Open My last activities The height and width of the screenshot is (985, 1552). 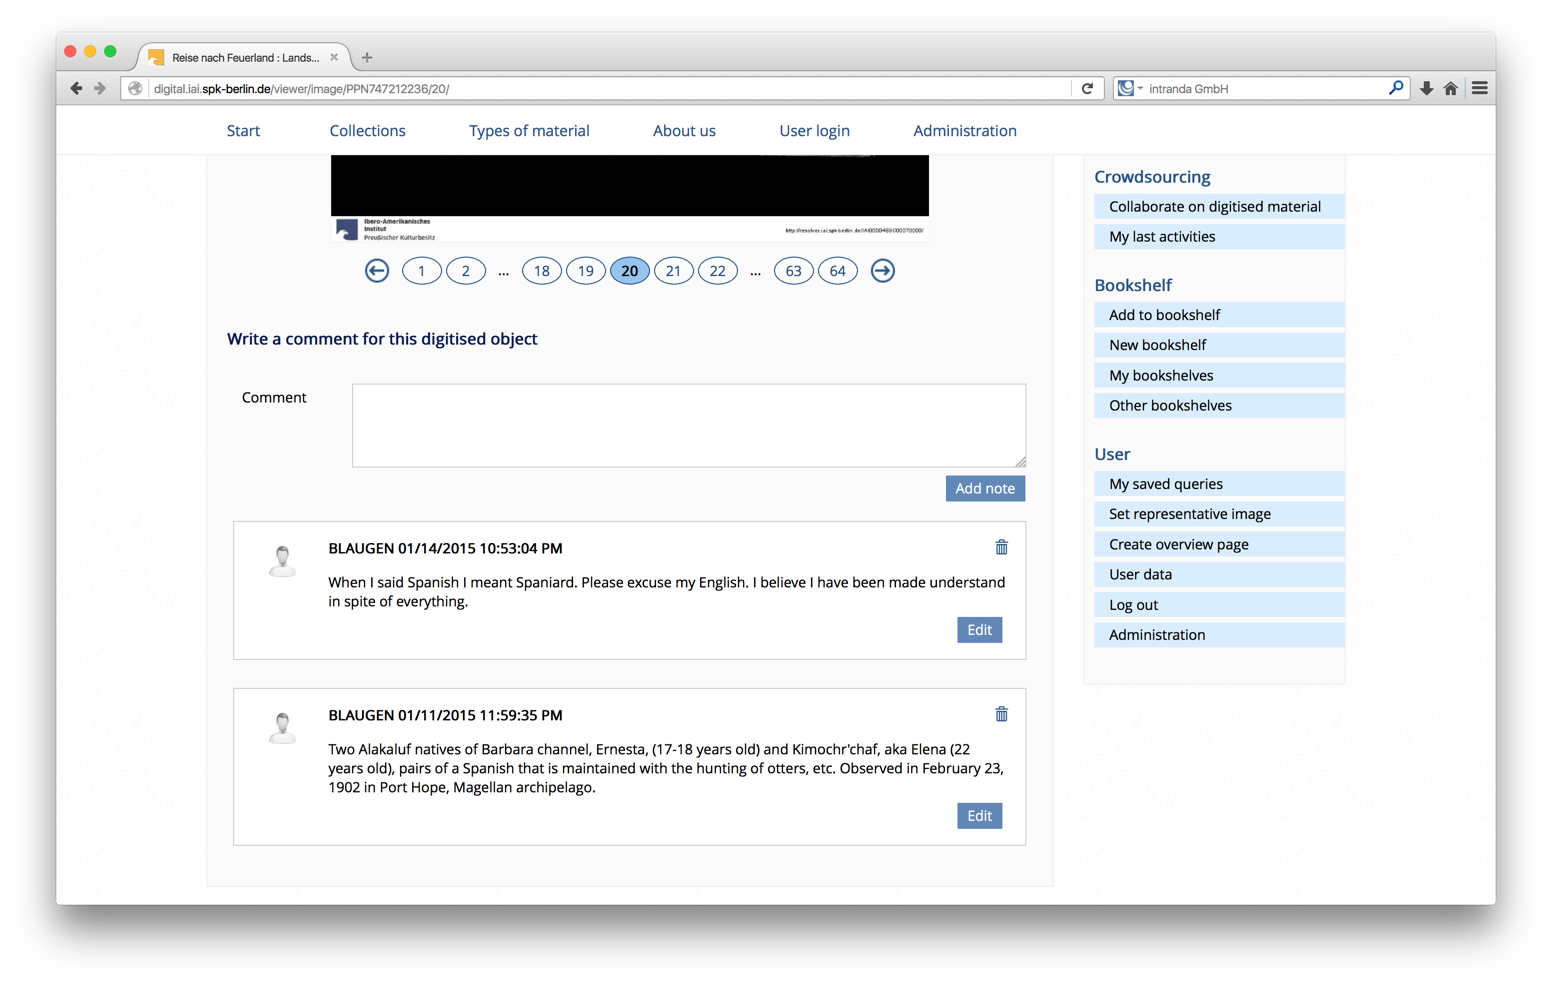(x=1219, y=236)
